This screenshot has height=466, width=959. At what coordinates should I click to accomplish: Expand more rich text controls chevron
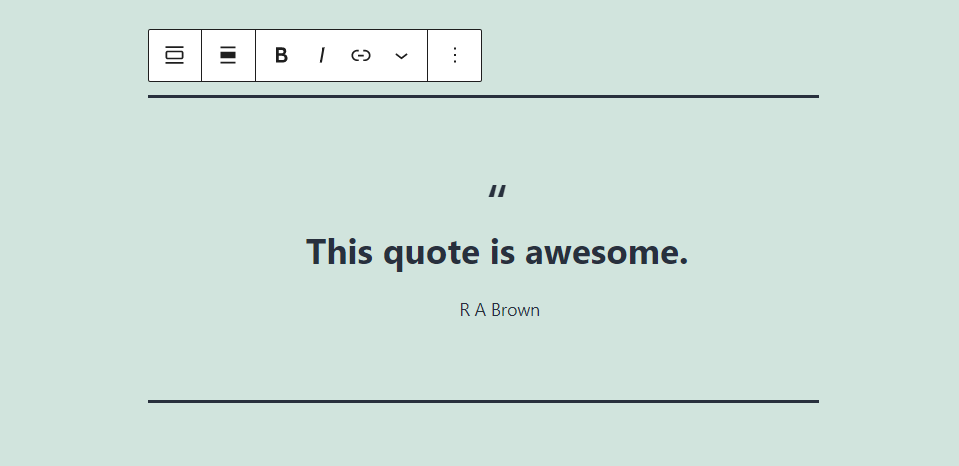click(x=401, y=56)
